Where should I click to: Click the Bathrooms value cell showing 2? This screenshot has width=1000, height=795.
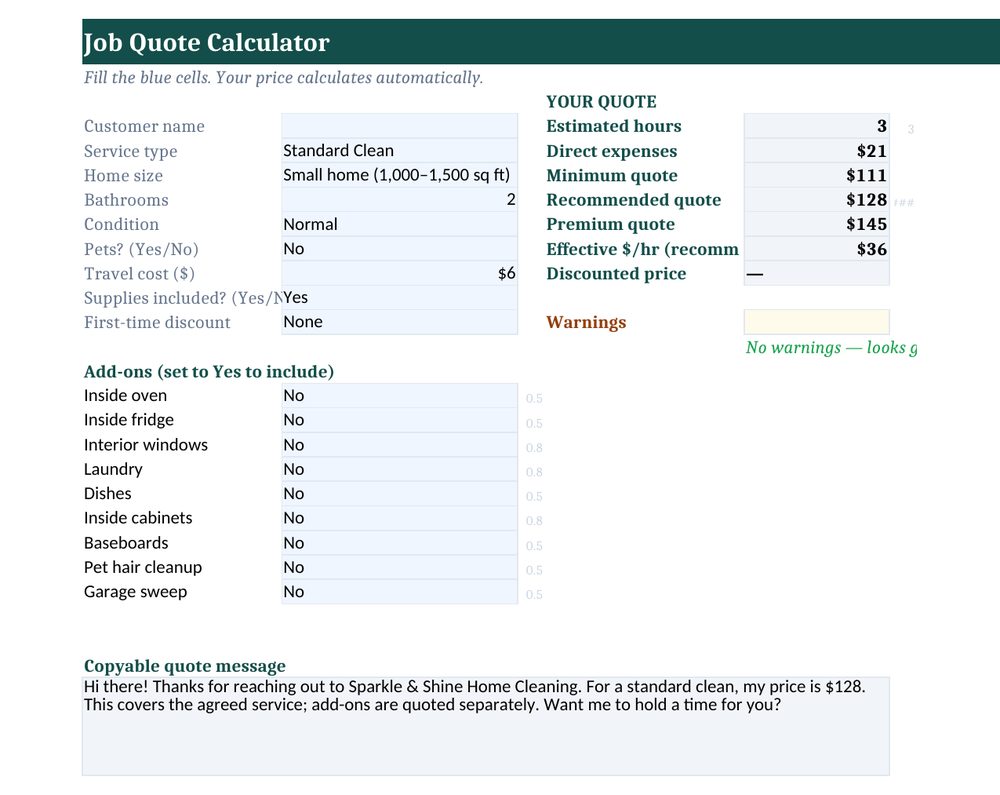(x=399, y=200)
